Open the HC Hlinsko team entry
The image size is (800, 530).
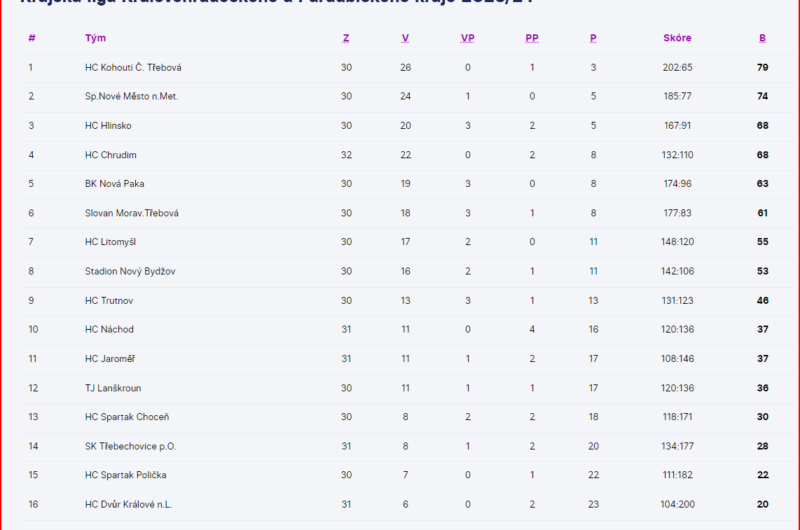[108, 126]
